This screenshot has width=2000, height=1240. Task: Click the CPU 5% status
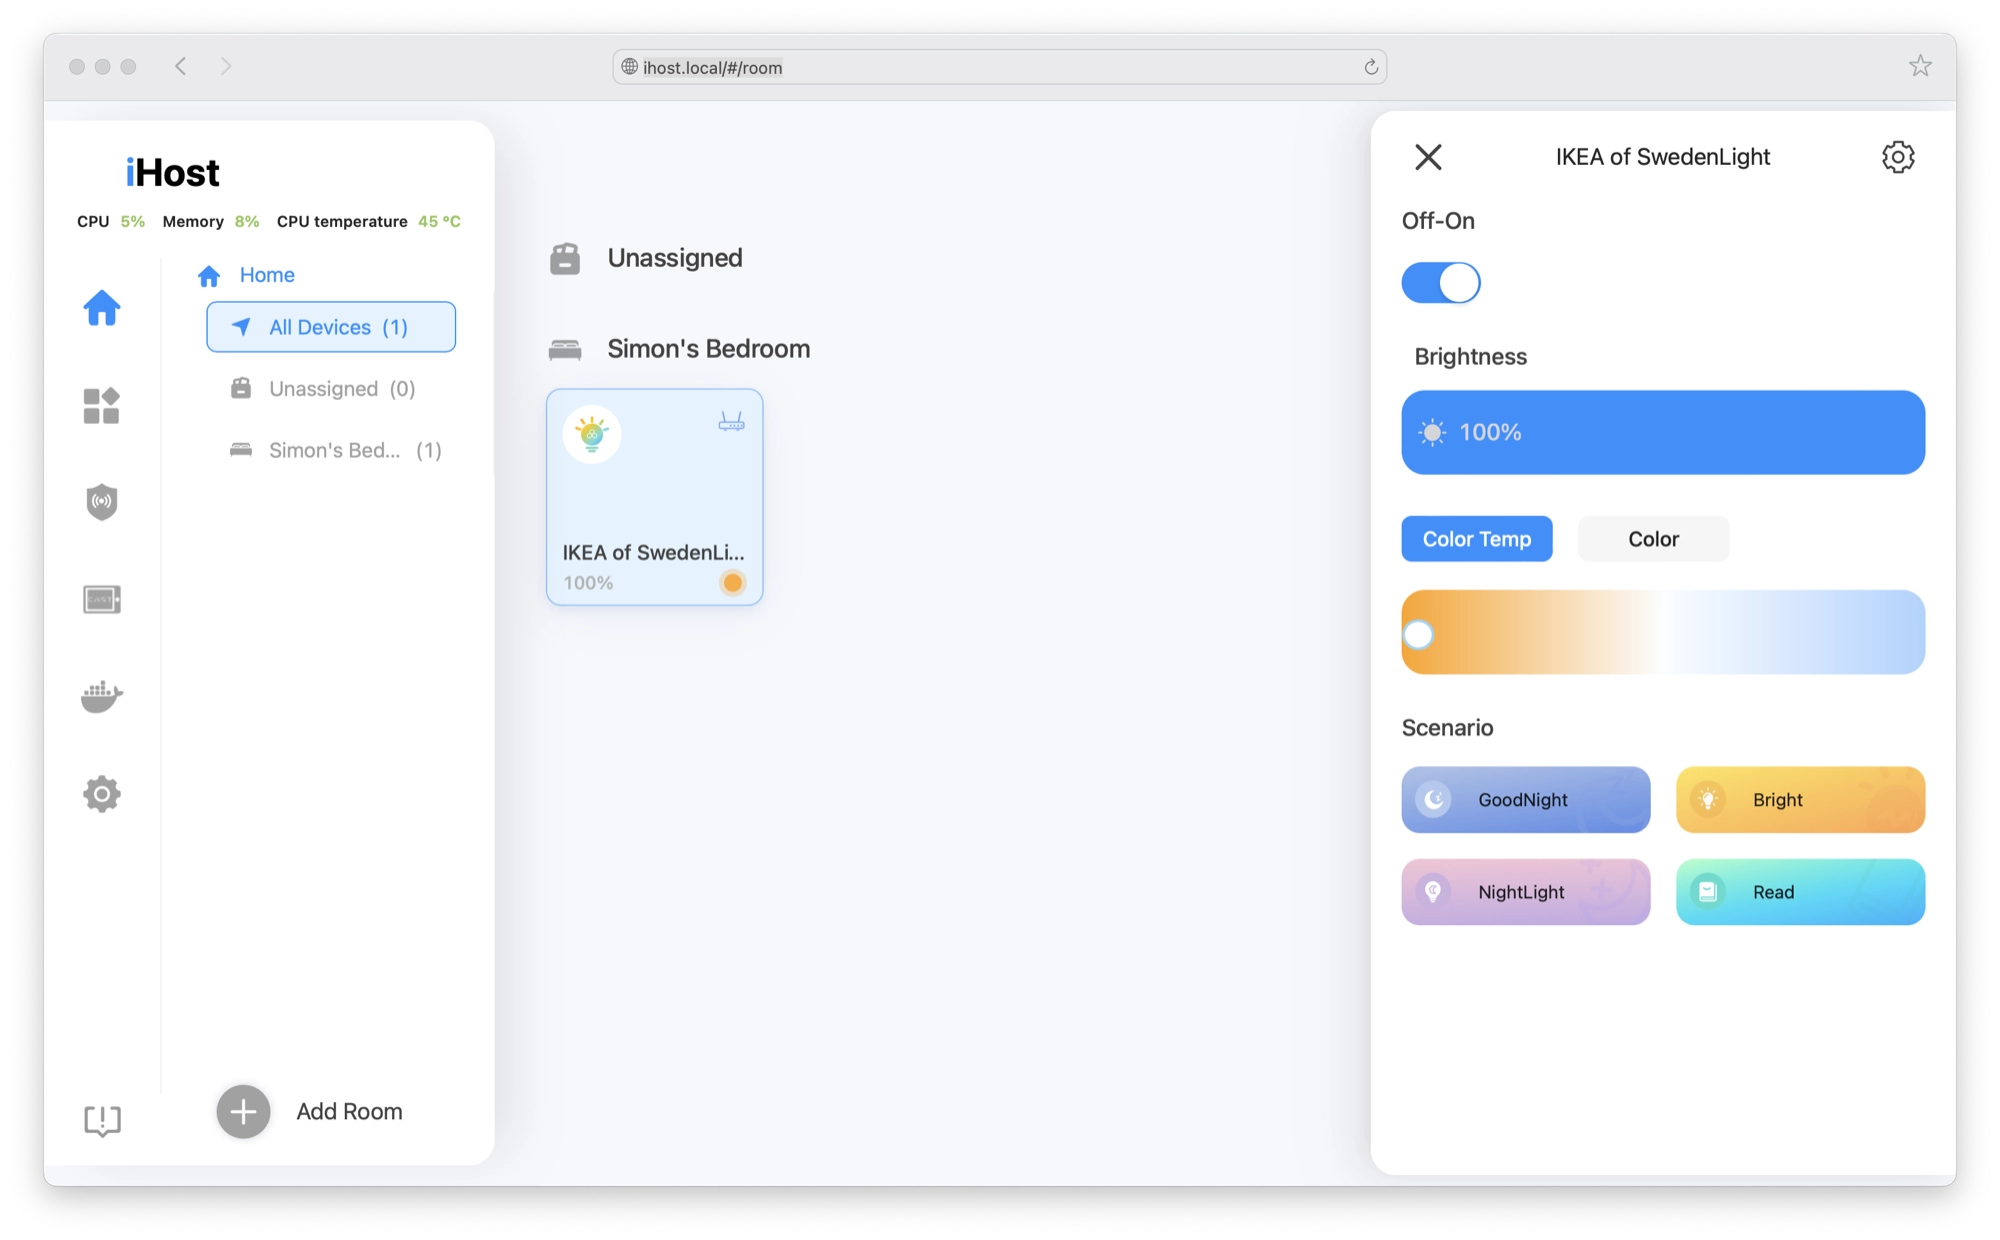111,221
